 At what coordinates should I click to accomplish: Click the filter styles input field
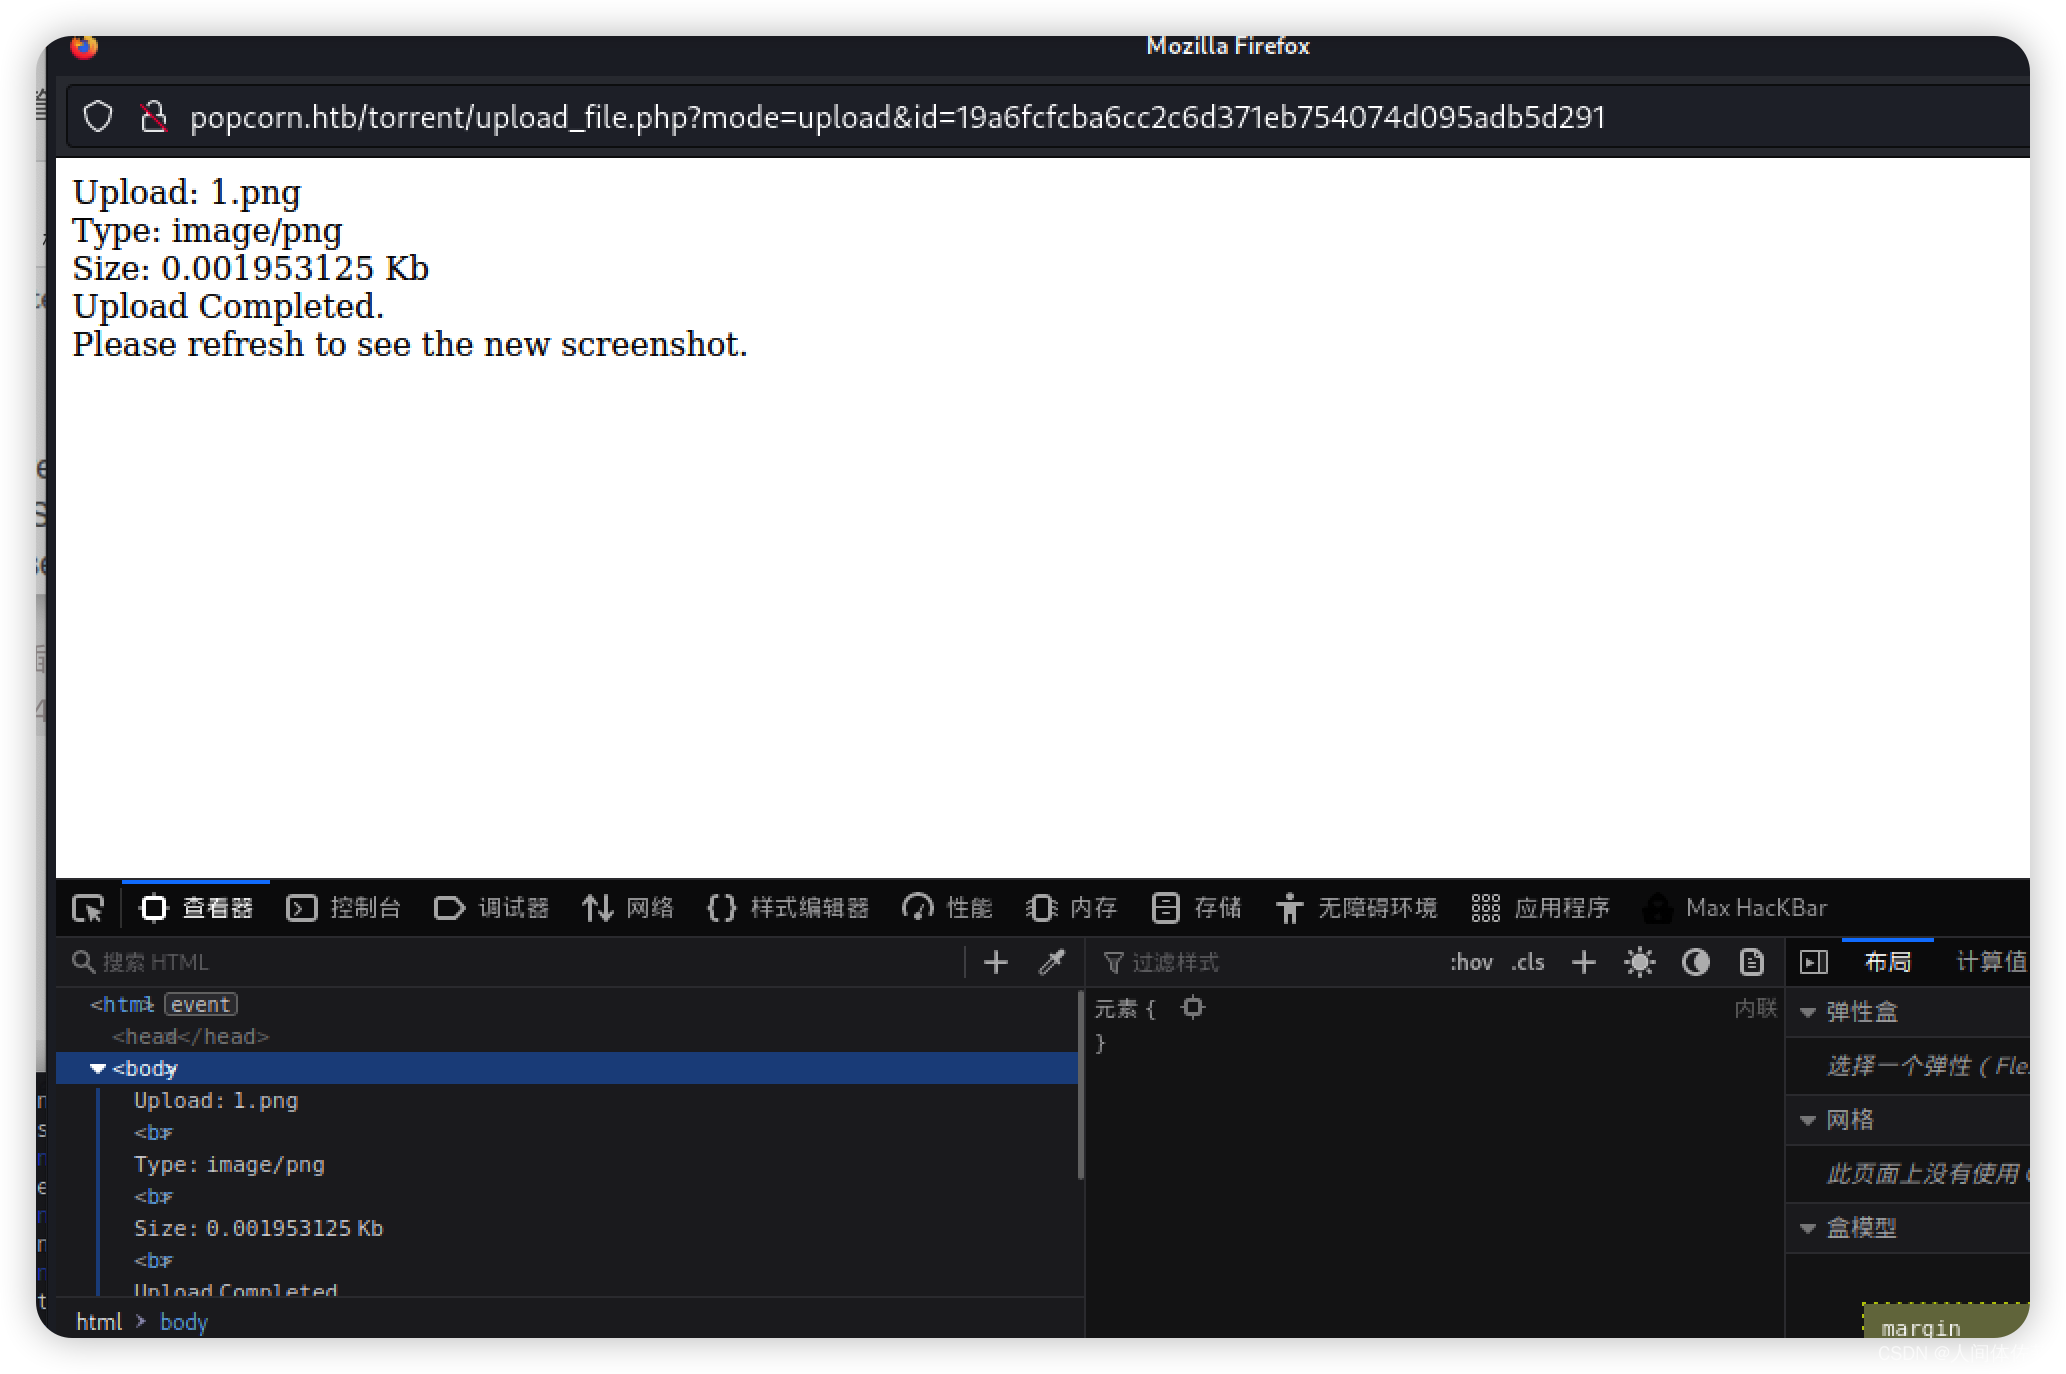click(1265, 962)
